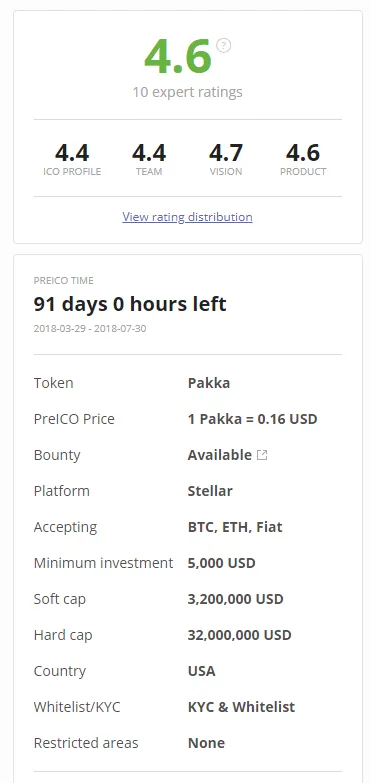371x783 pixels.
Task: Click the BTC, ETH, Fiat accepting value
Action: tap(235, 527)
